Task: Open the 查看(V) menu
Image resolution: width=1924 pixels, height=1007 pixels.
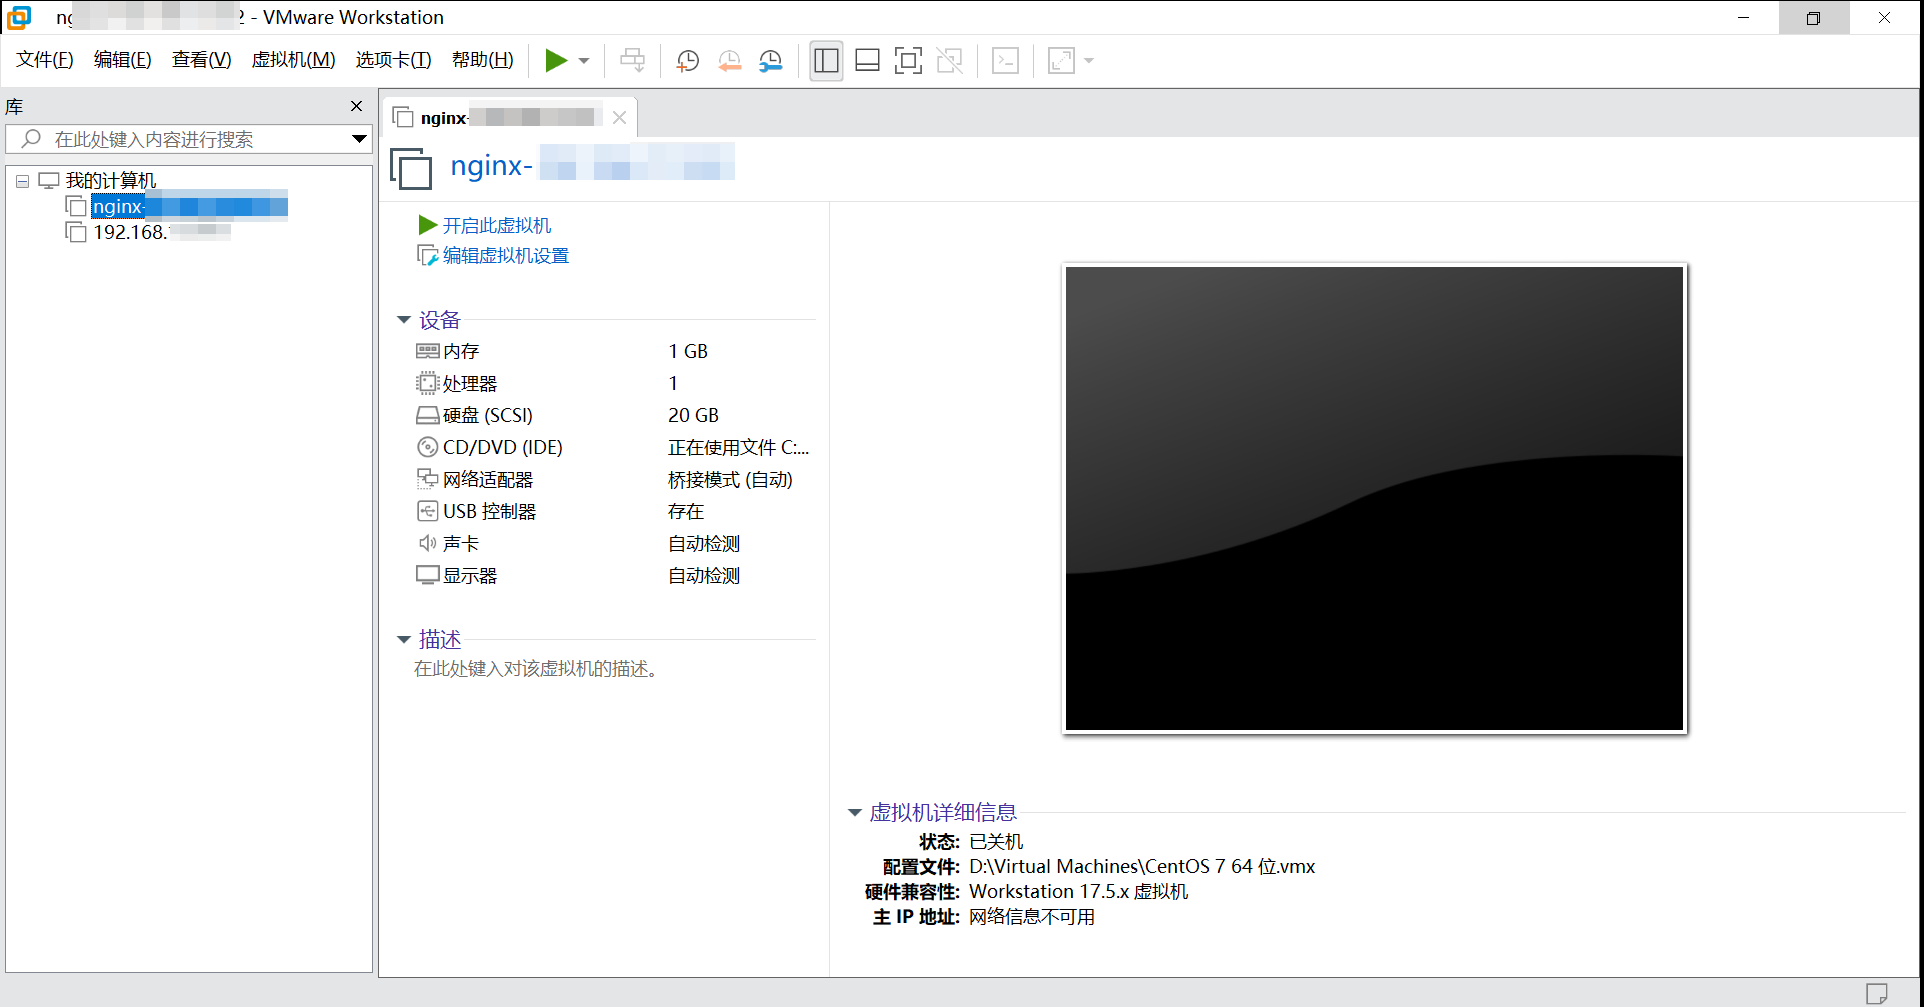Action: 201,60
